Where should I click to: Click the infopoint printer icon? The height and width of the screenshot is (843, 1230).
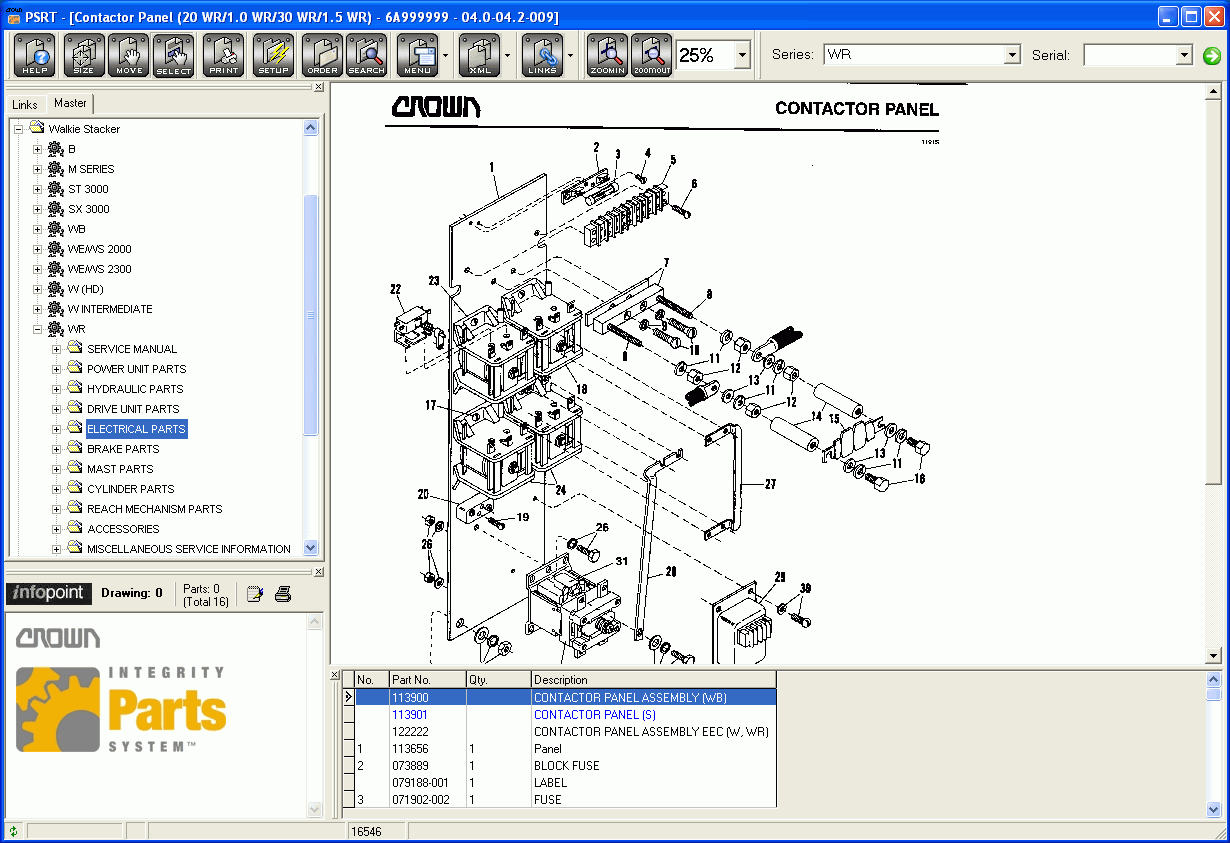282,592
